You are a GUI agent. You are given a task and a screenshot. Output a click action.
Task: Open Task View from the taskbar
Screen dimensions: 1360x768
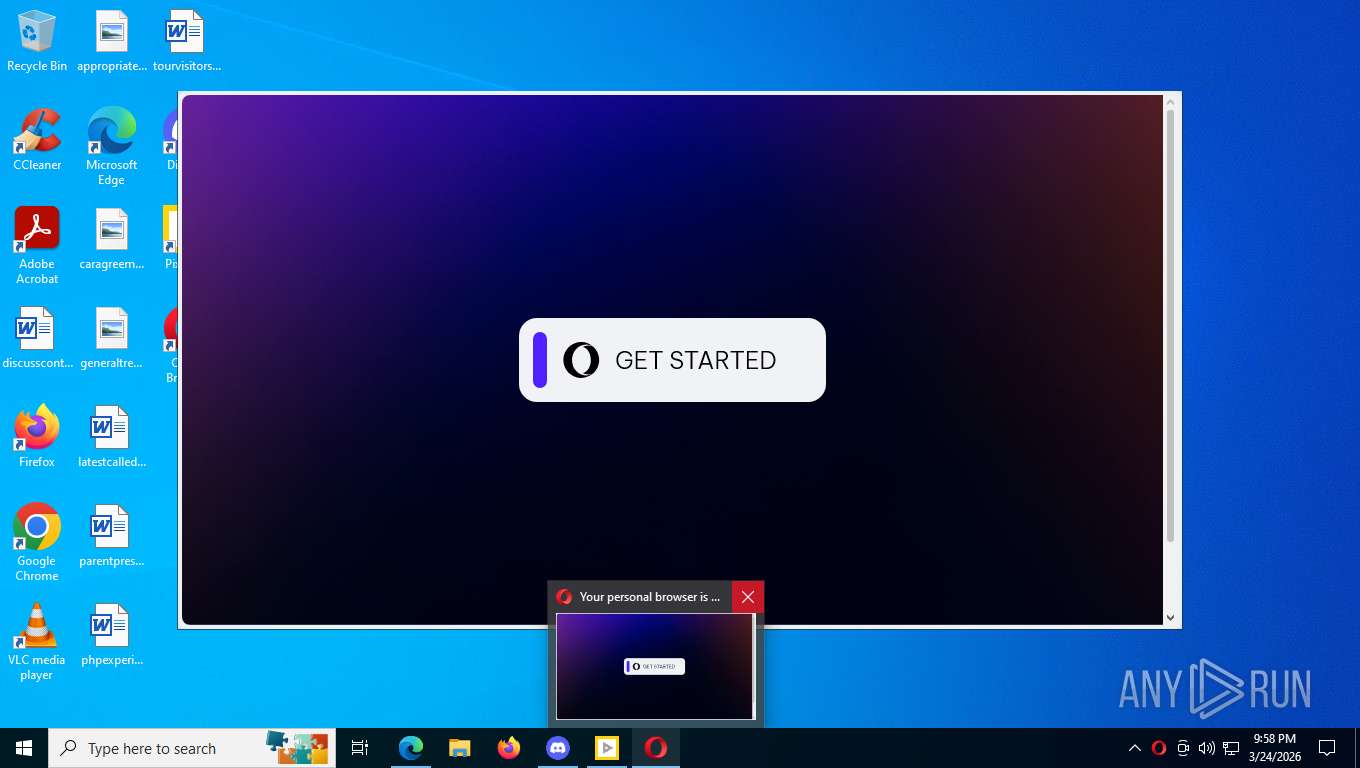click(360, 748)
